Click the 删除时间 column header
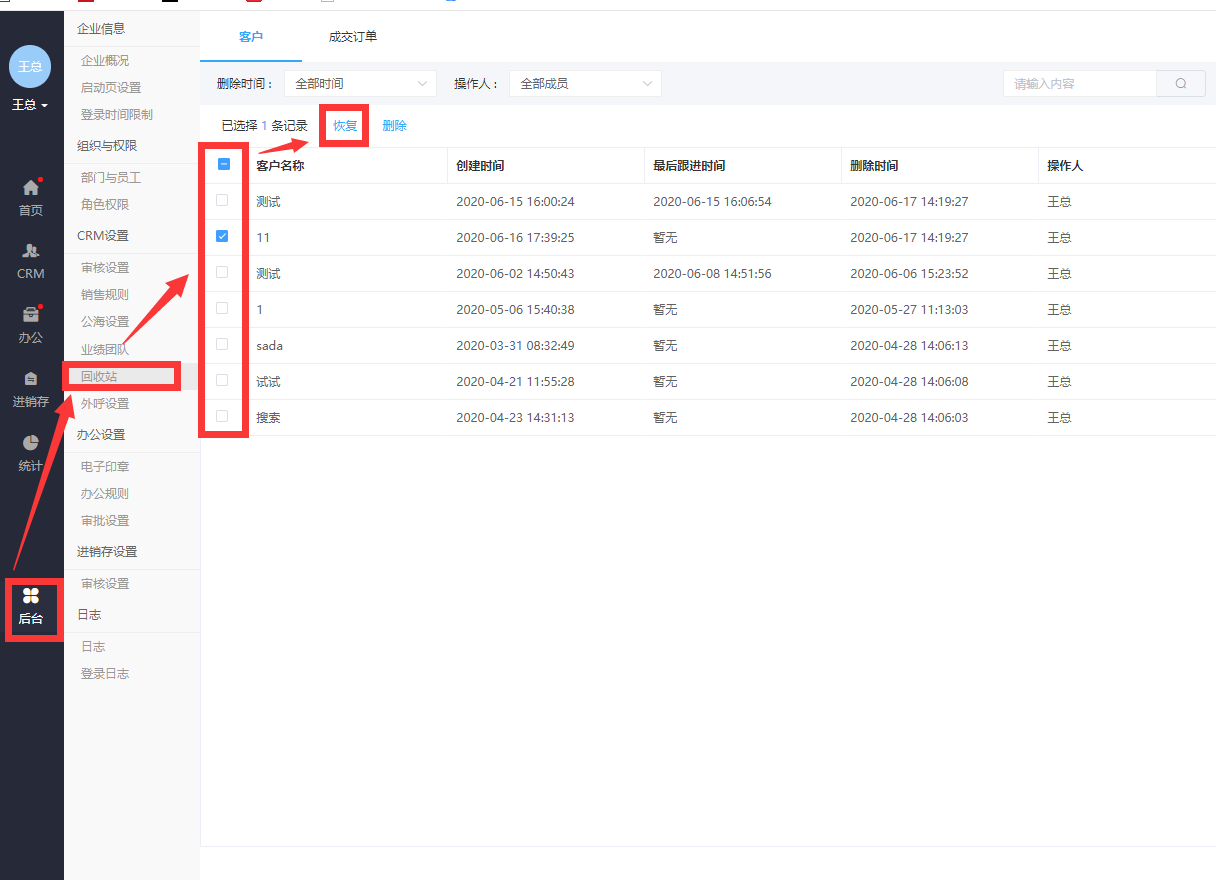The height and width of the screenshot is (880, 1216). click(874, 166)
